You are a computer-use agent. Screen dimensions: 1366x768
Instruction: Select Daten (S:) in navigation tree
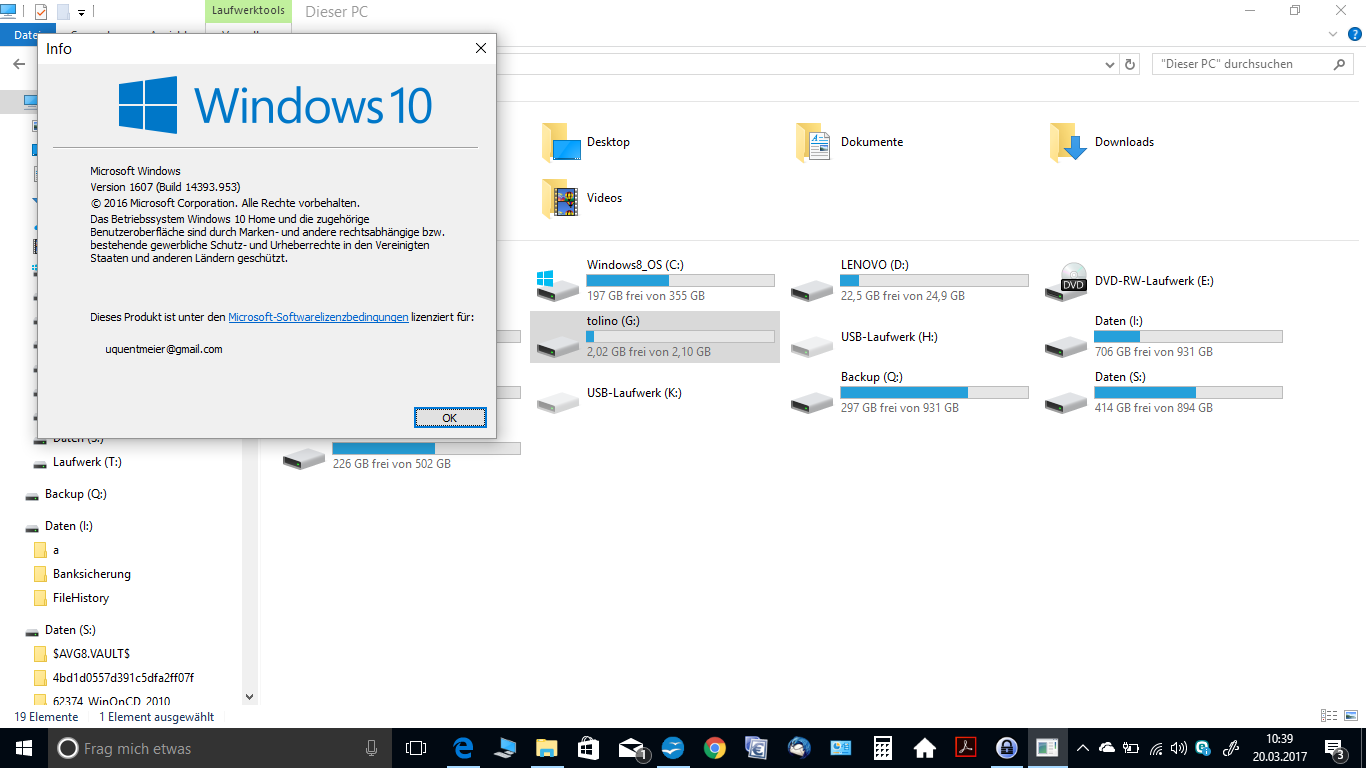pos(70,630)
